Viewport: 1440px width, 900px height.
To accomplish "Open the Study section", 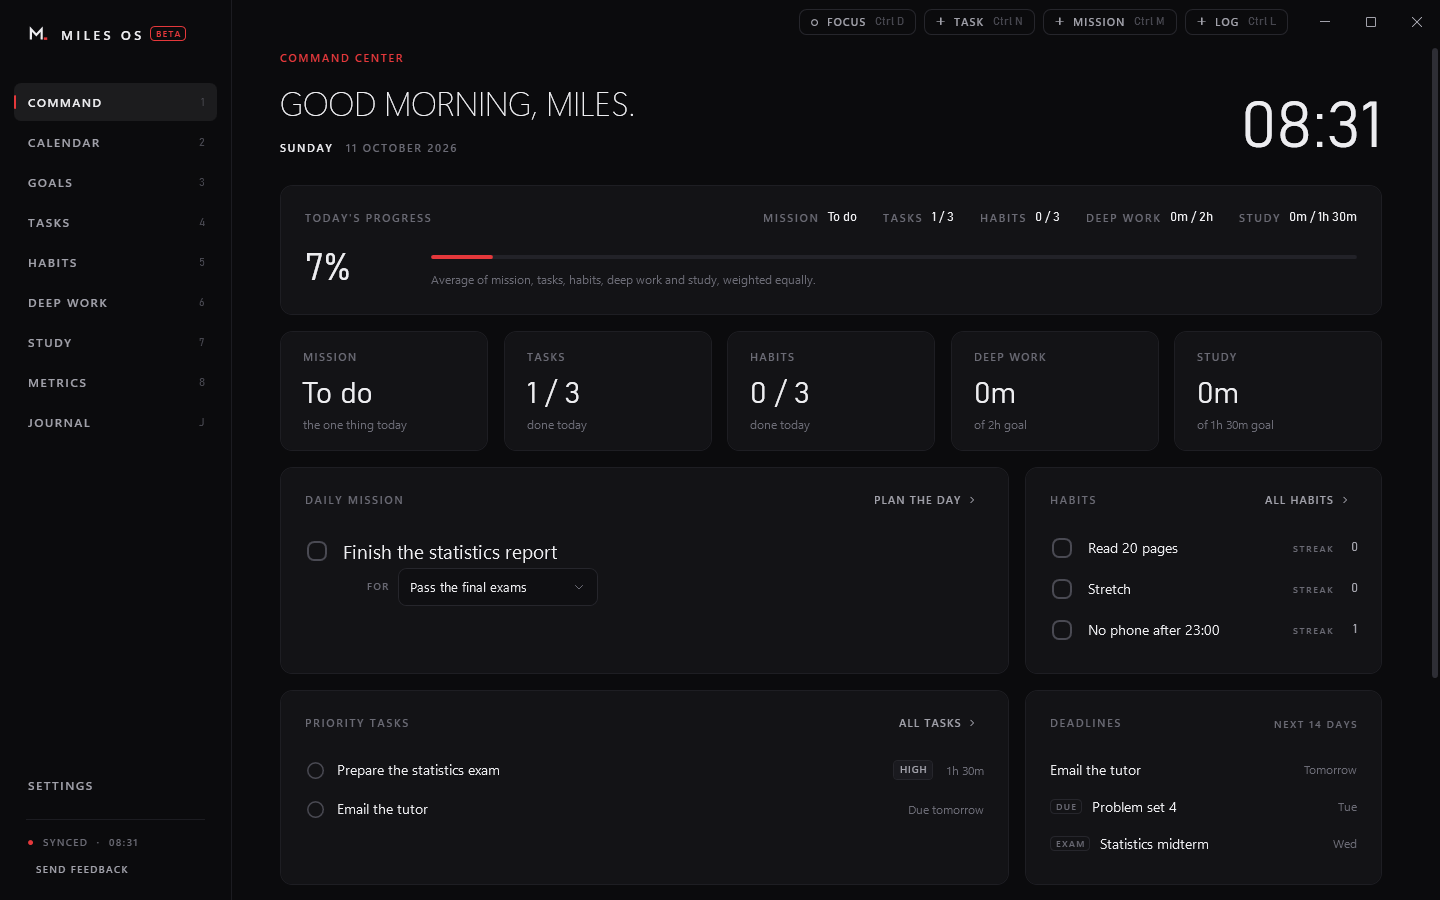I will [x=115, y=342].
